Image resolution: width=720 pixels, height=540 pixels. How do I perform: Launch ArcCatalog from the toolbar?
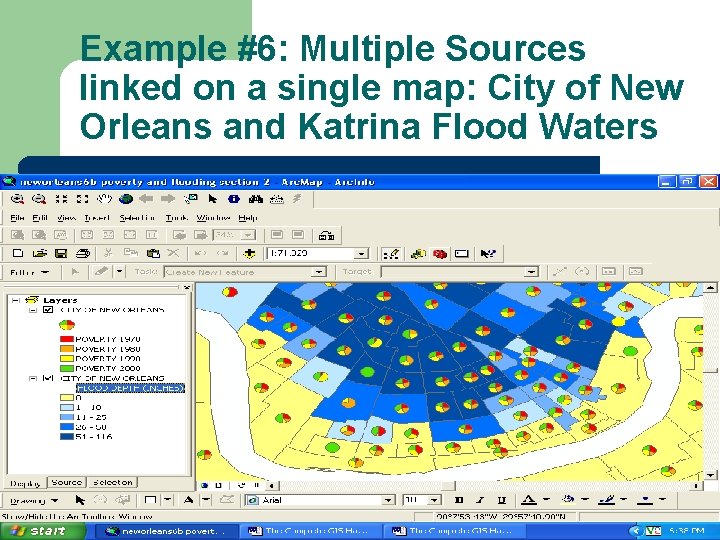tap(418, 253)
